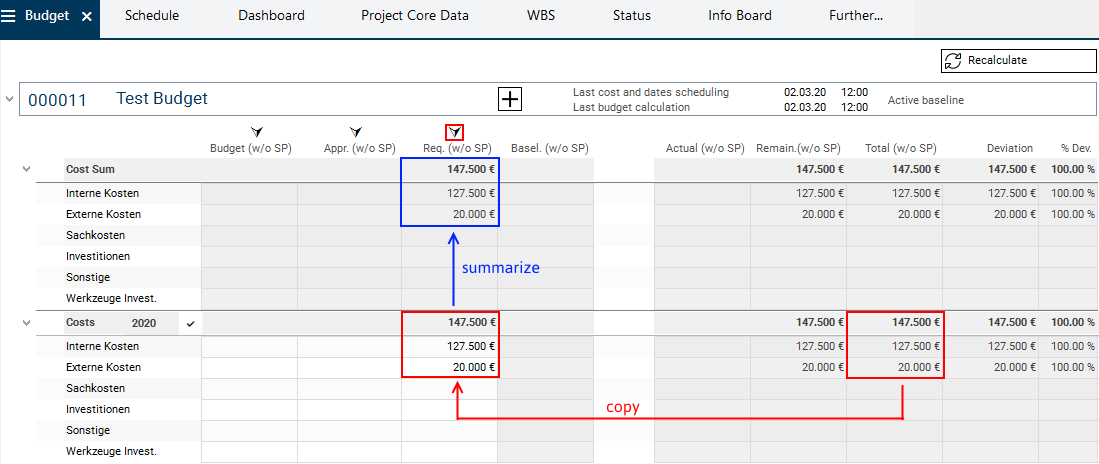This screenshot has height=464, width=1099.
Task: Select the Info Board tab
Action: point(739,16)
